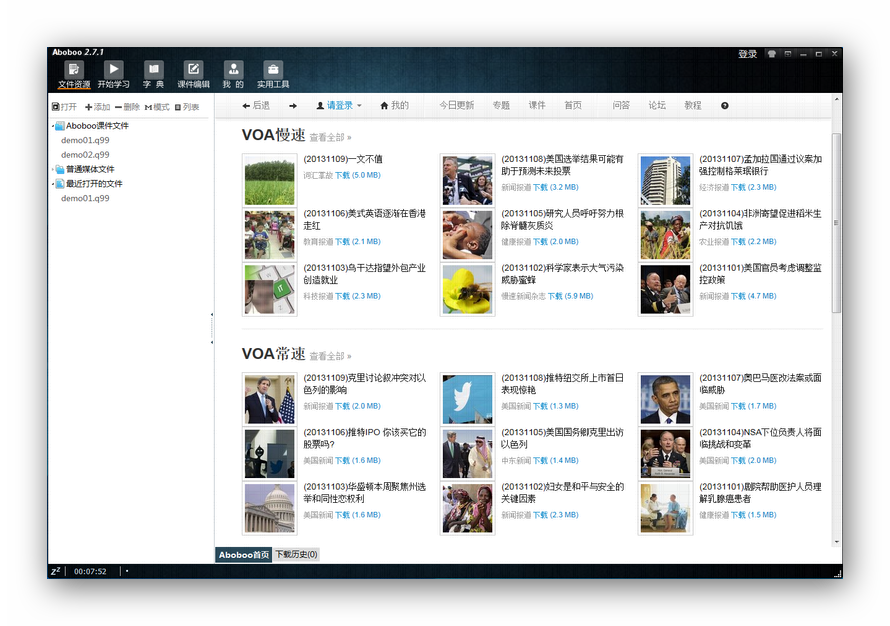Open the article 美式英语逐渐在香港走红
This screenshot has width=890, height=626.
click(x=364, y=220)
